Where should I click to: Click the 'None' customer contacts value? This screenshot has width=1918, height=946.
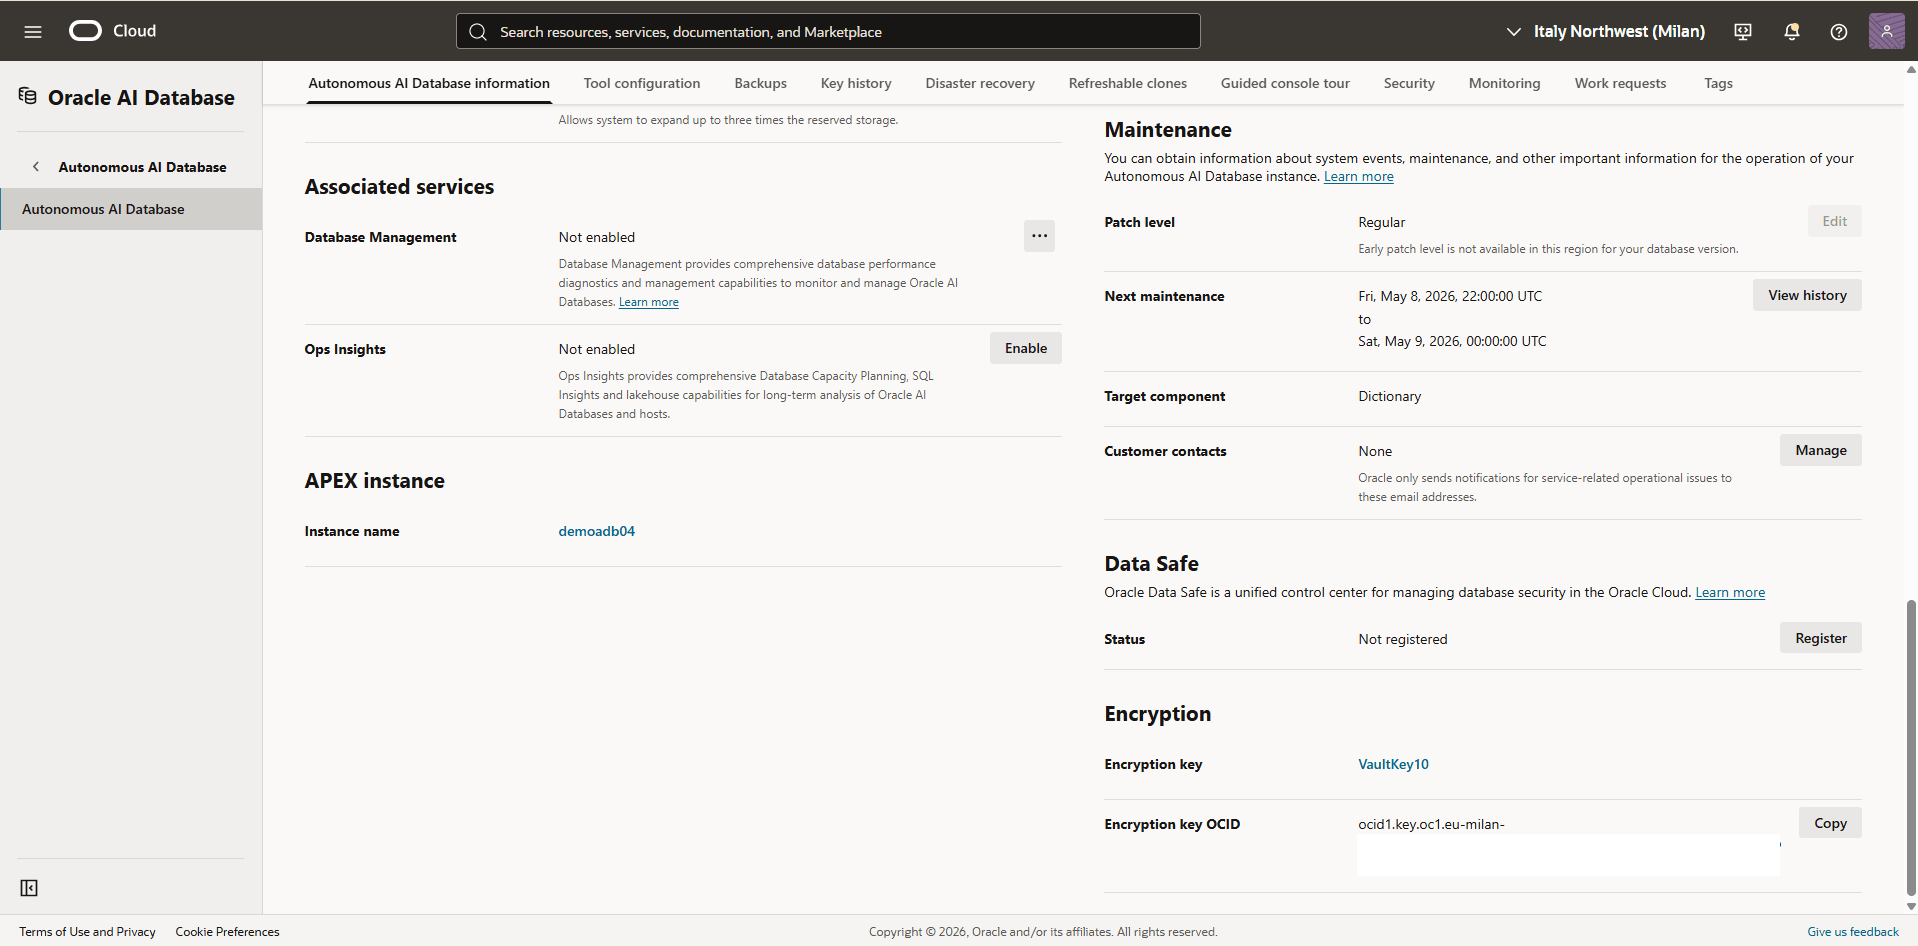point(1375,451)
